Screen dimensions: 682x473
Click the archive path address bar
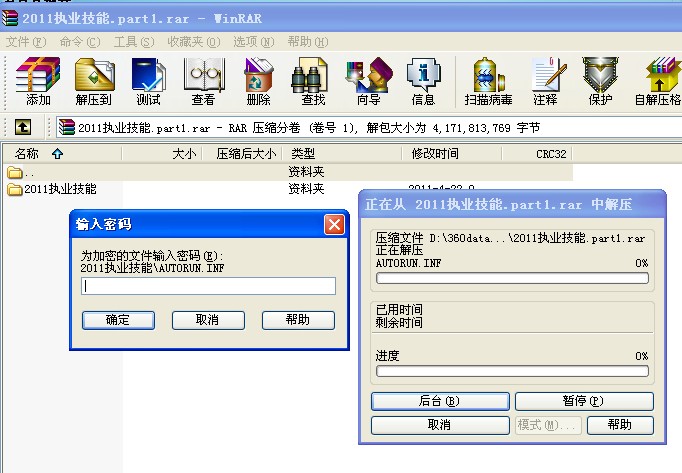pos(369,127)
